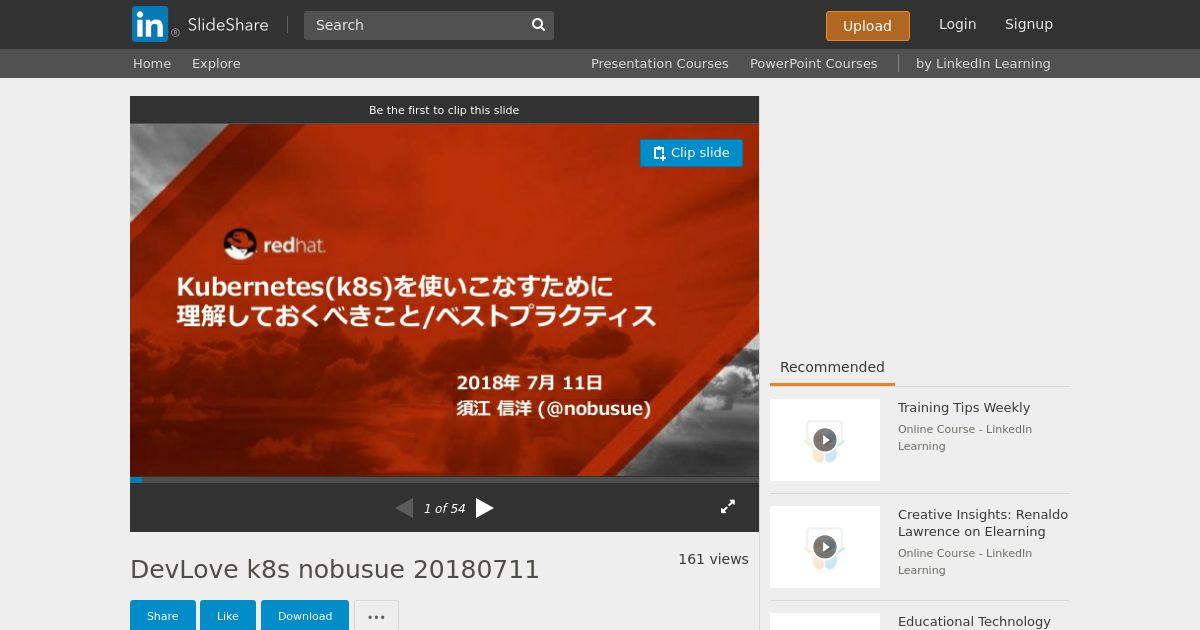
Task: Click the Share button
Action: click(163, 616)
